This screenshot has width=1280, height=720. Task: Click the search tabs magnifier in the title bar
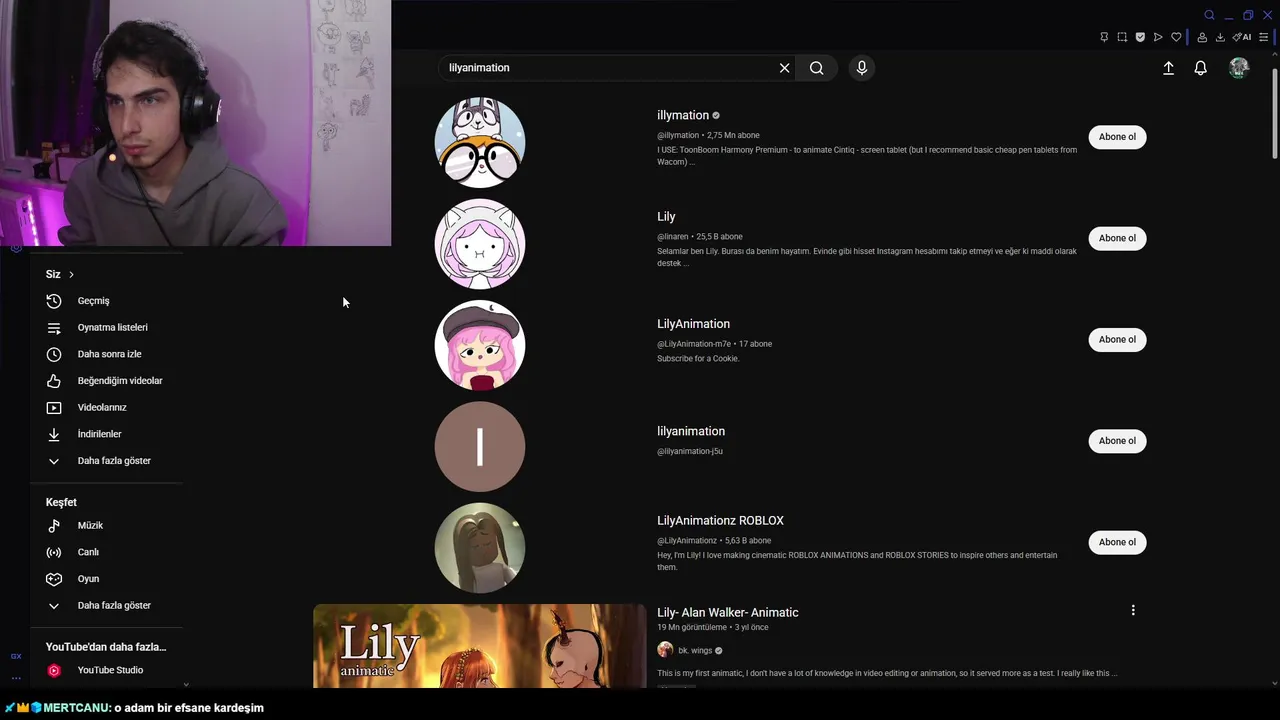point(1209,15)
